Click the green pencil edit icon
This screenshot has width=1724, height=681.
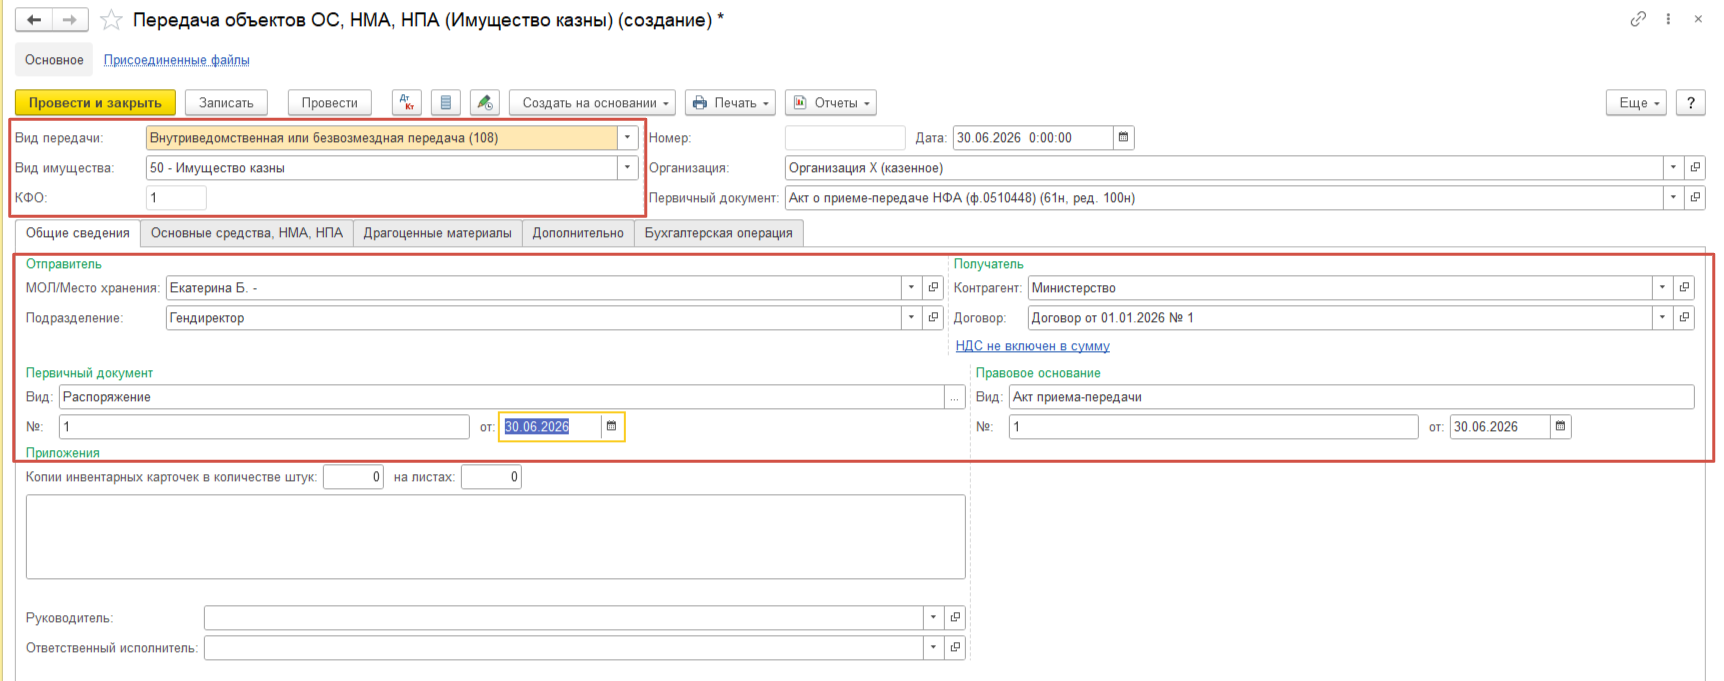tap(485, 103)
